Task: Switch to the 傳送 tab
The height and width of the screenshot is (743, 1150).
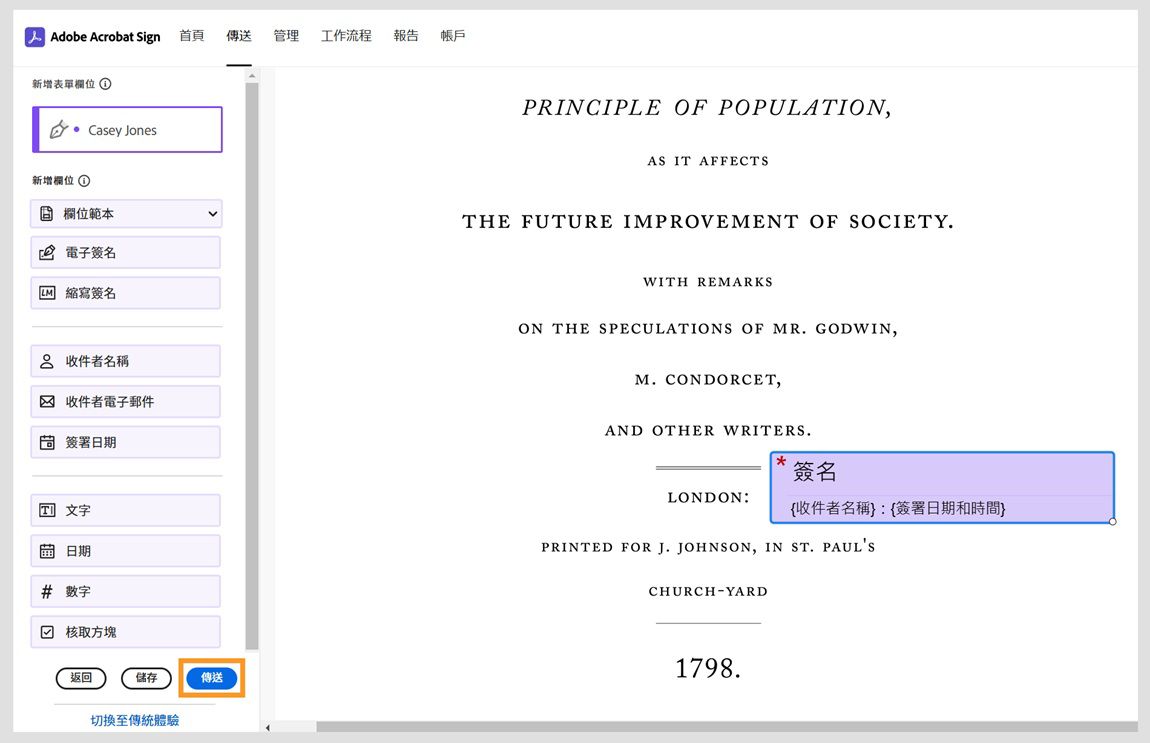Action: click(x=239, y=36)
